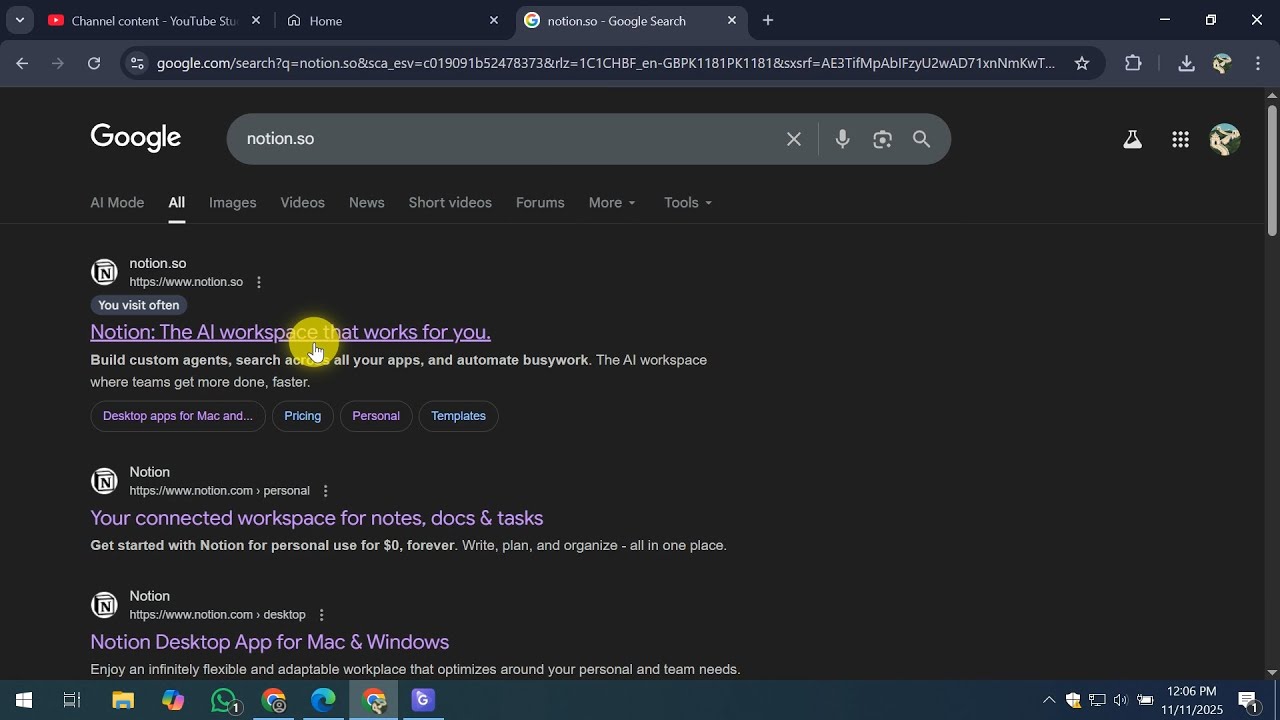Click the Google logo
The width and height of the screenshot is (1280, 720).
click(x=136, y=138)
